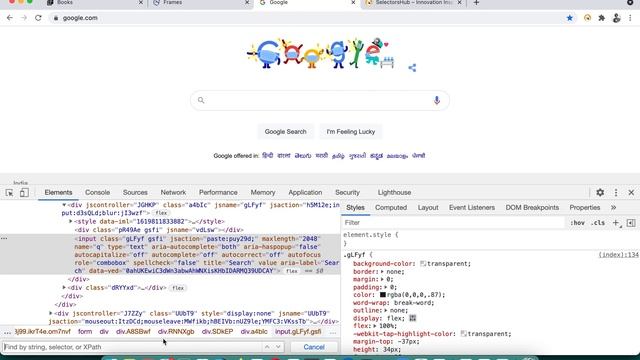The height and width of the screenshot is (360, 640).
Task: Open the Chrome three-dot menu
Action: pyautogui.click(x=630, y=18)
